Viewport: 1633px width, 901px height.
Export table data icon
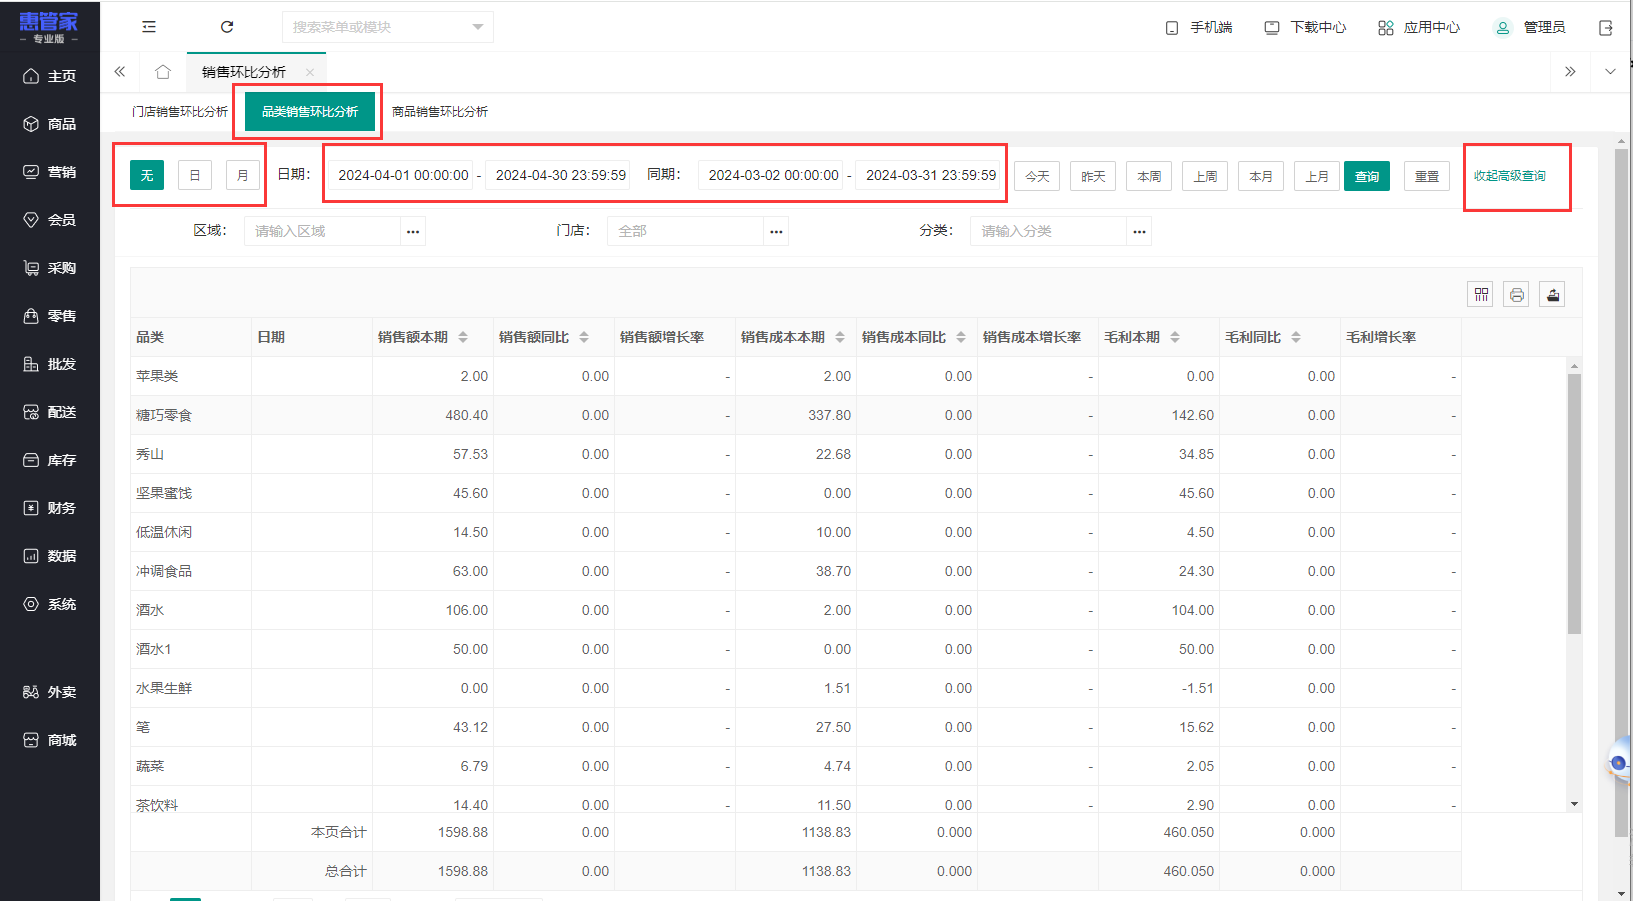(x=1552, y=294)
